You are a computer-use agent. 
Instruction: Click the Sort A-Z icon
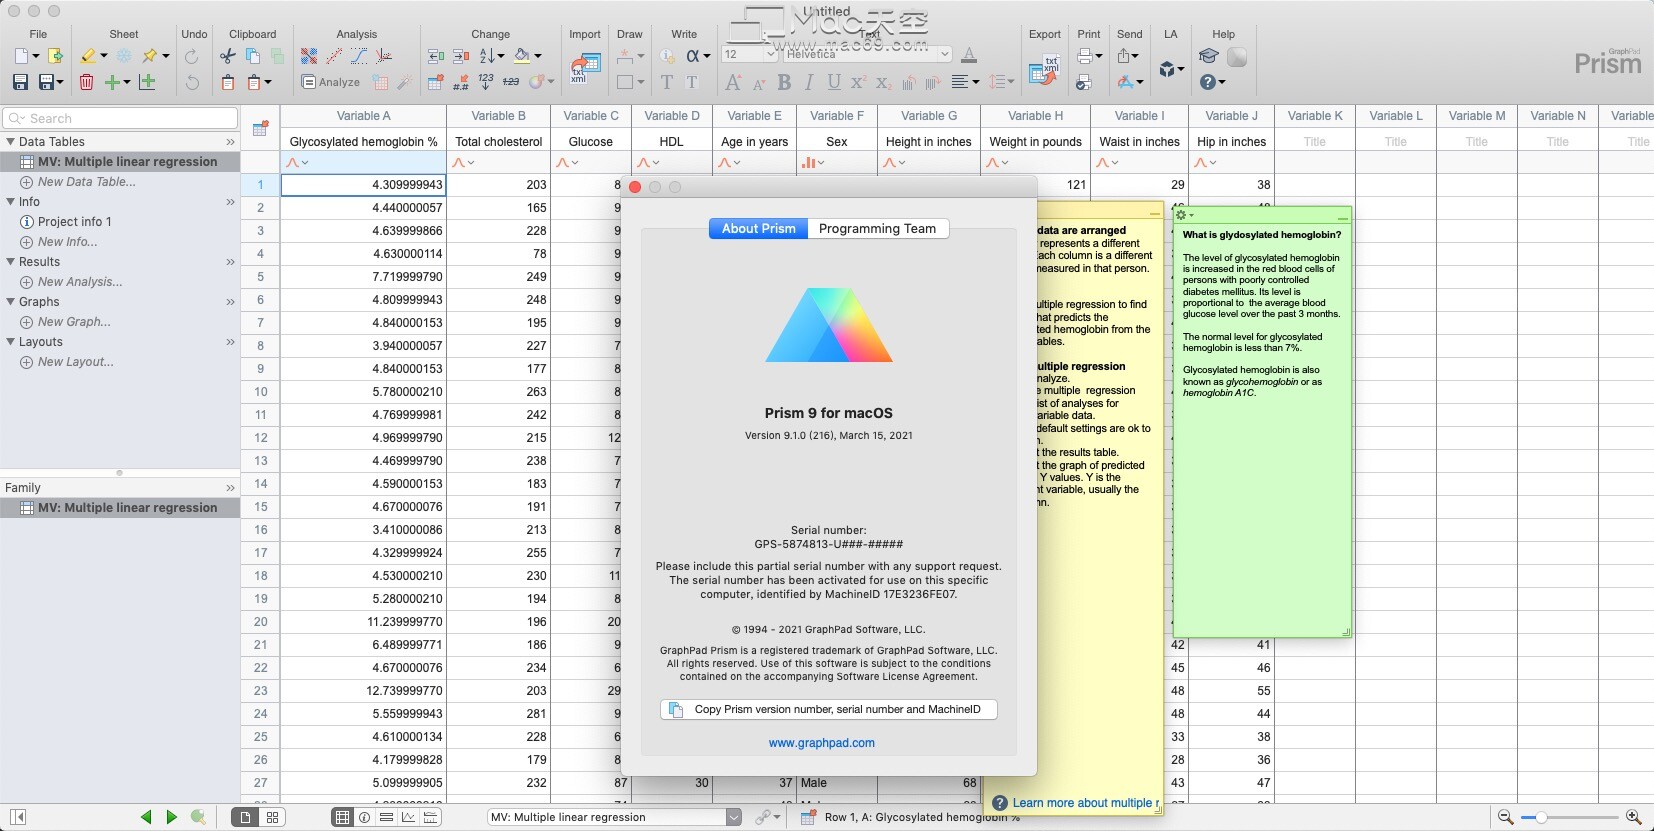(x=487, y=56)
